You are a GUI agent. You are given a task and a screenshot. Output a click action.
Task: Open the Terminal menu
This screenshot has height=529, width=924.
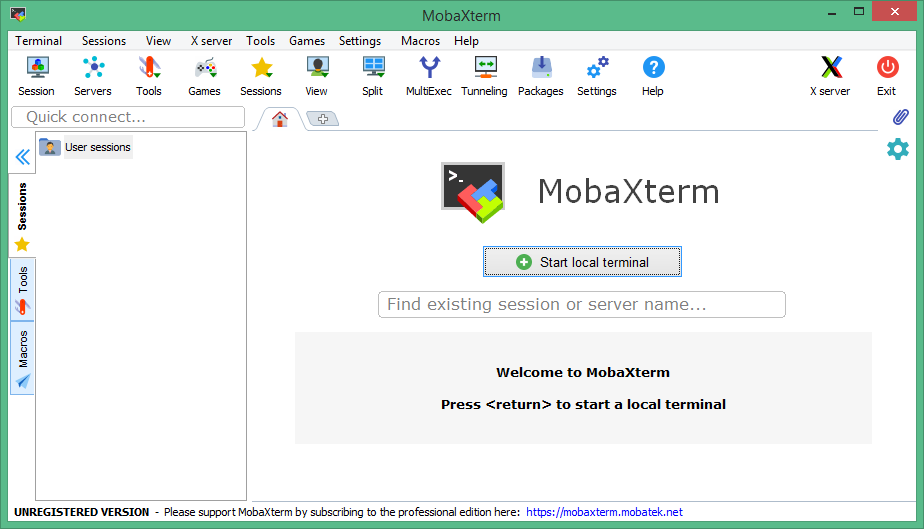38,41
